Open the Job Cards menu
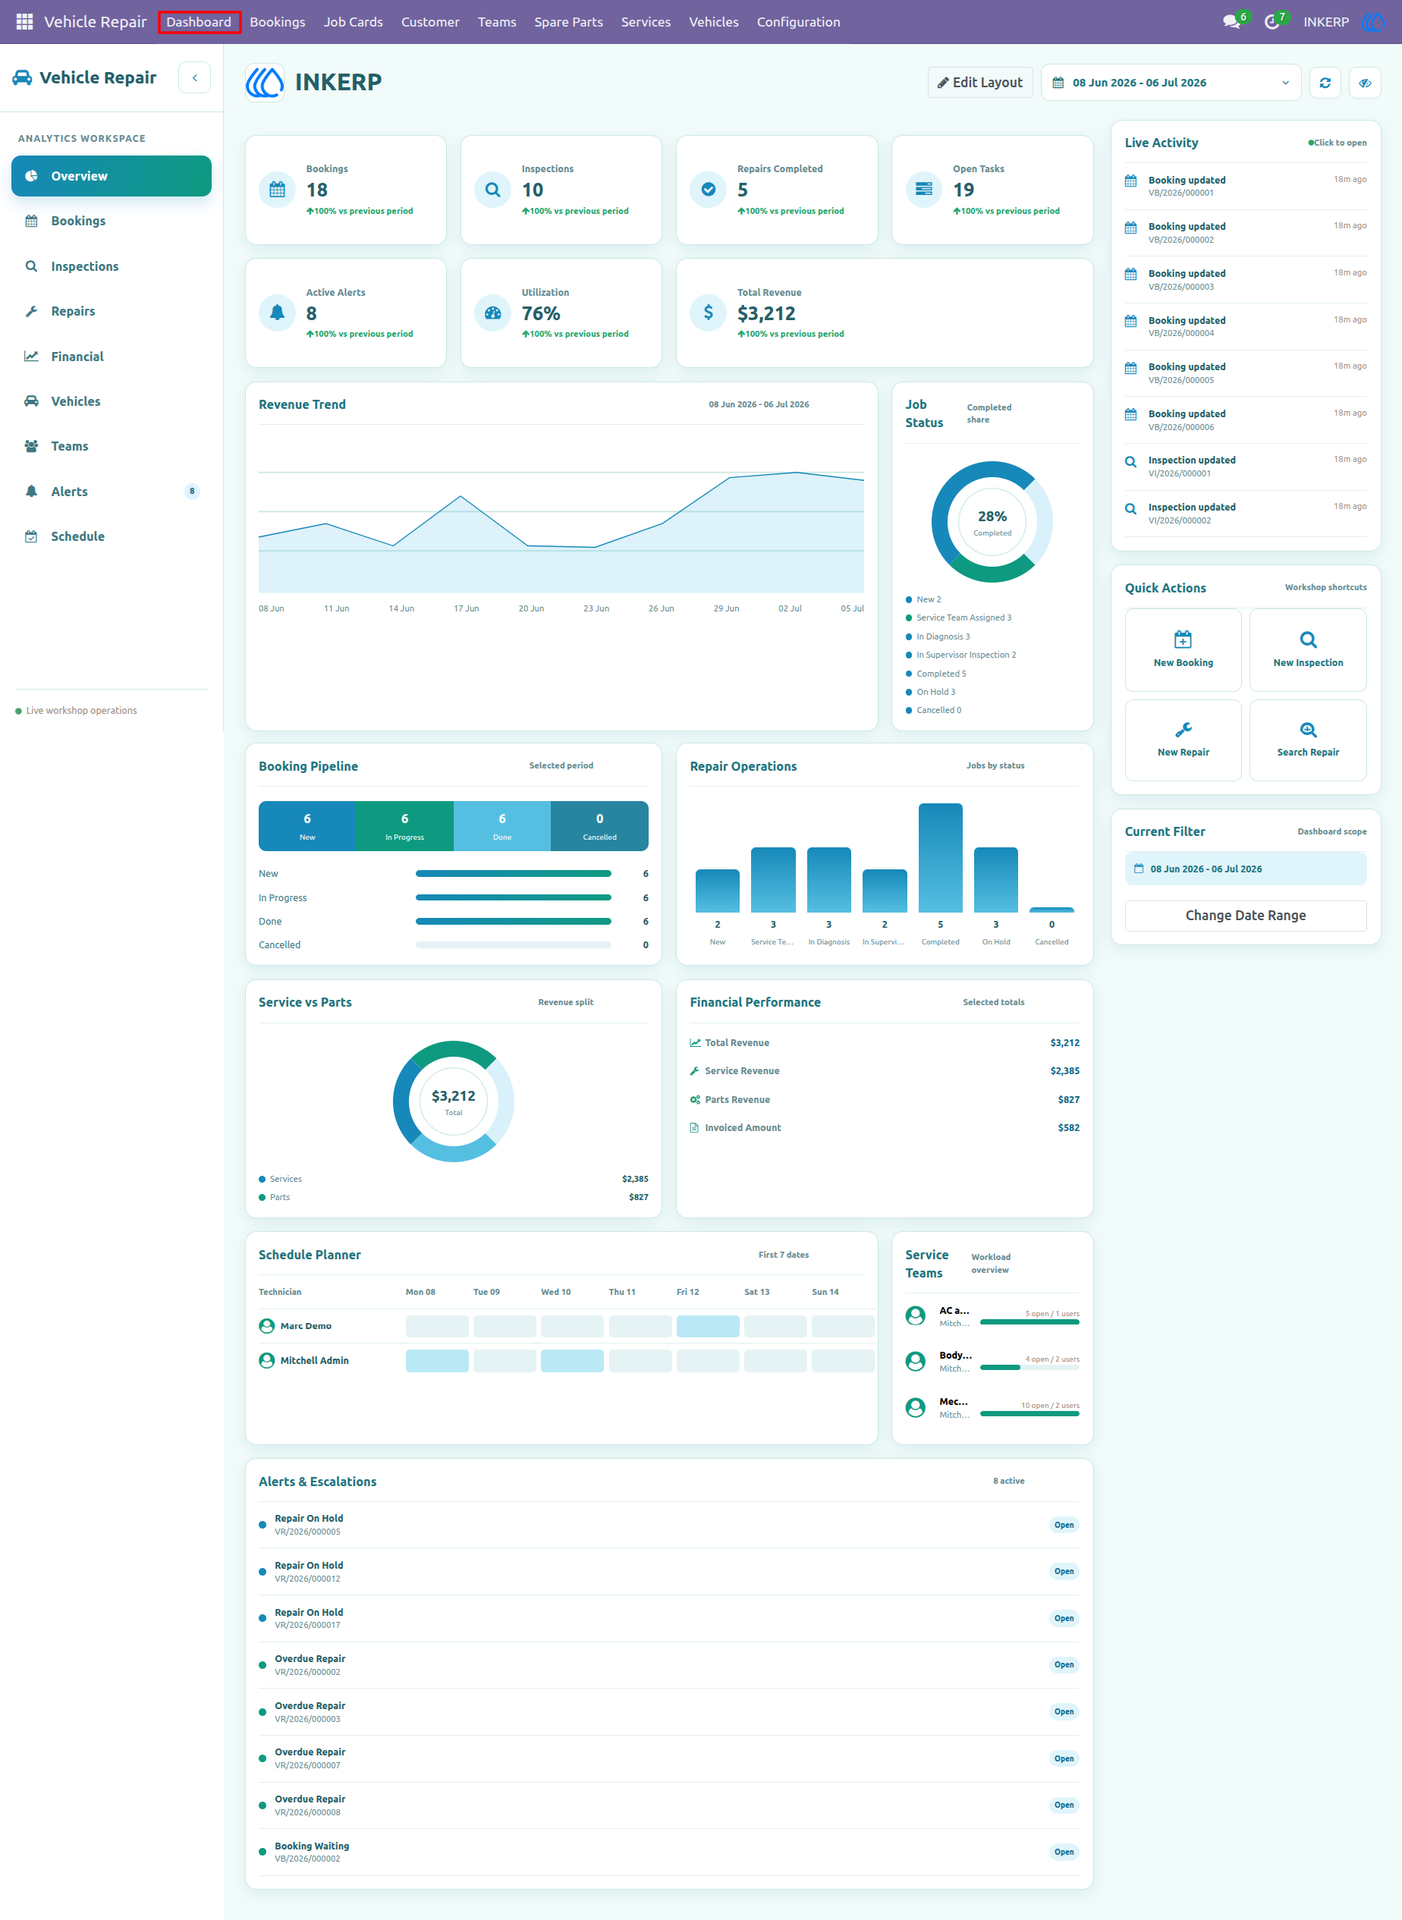The image size is (1402, 1920). tap(353, 22)
